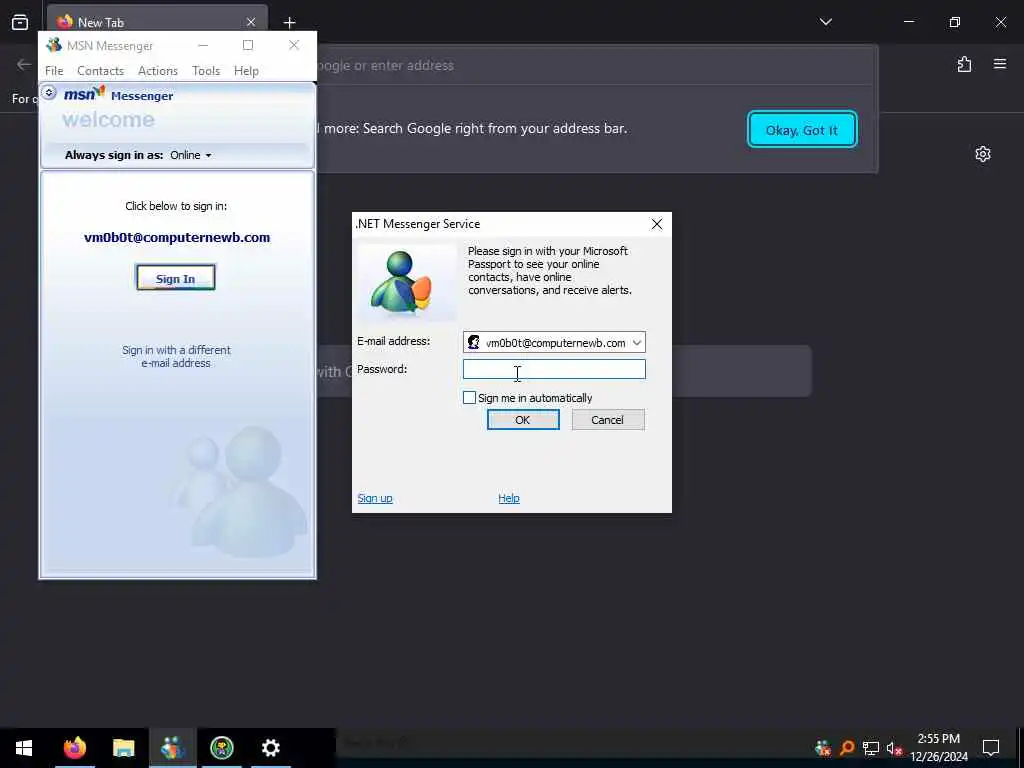
Task: Check Sign me in automatically
Action: [469, 397]
